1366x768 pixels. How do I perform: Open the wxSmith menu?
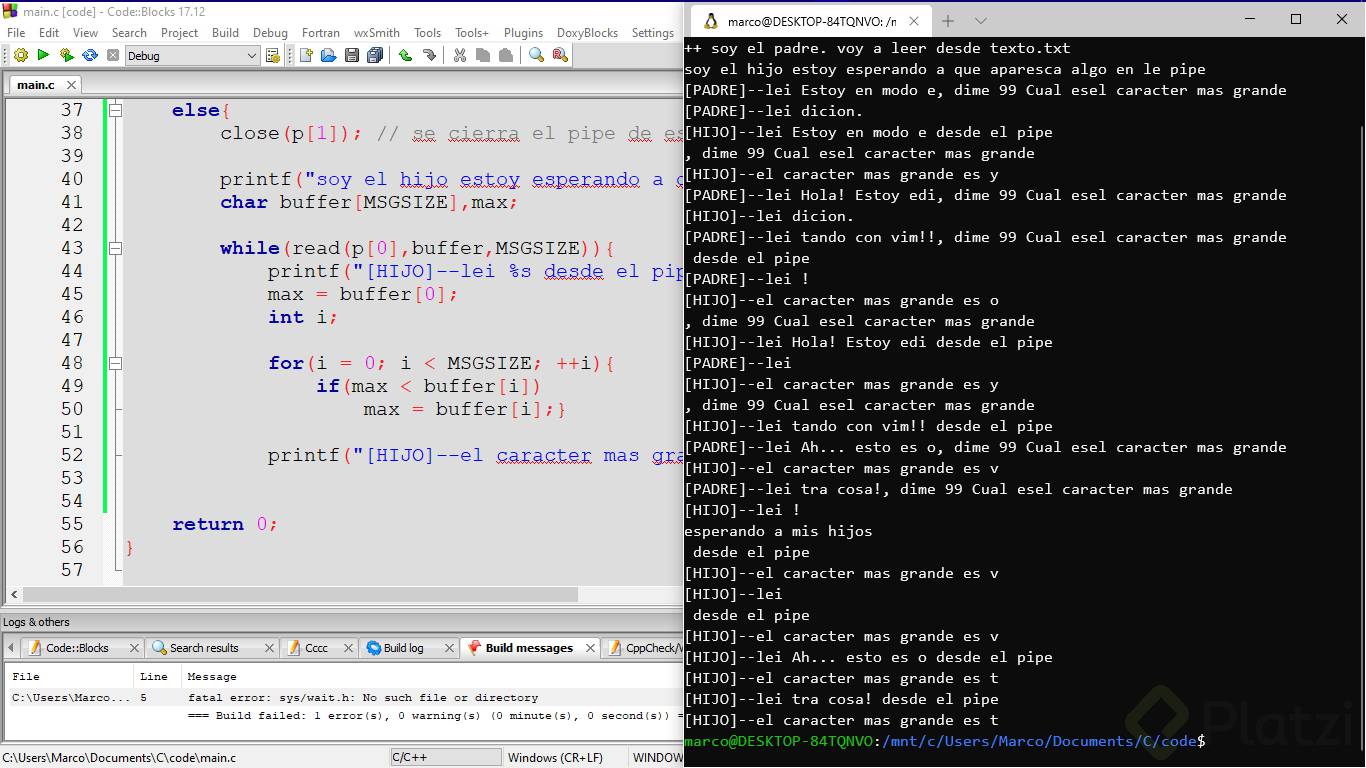(377, 33)
